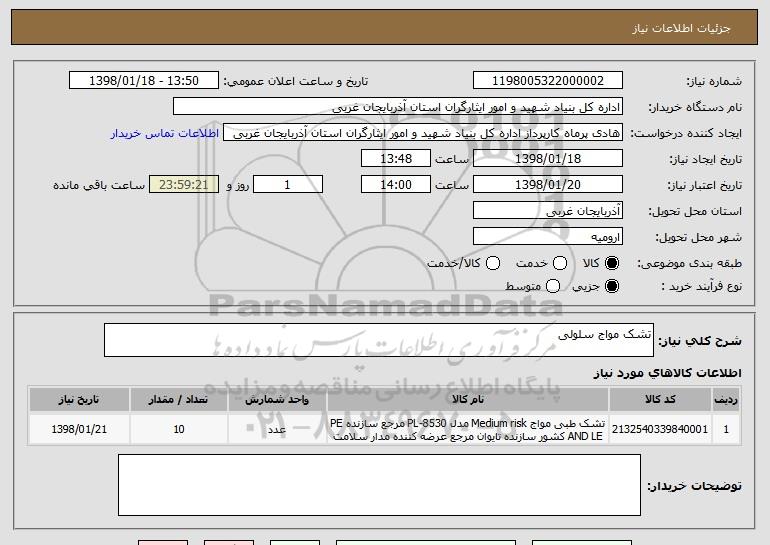Image resolution: width=770 pixels, height=545 pixels.
Task: Click the واحد شمارش column header
Action: pos(277,399)
